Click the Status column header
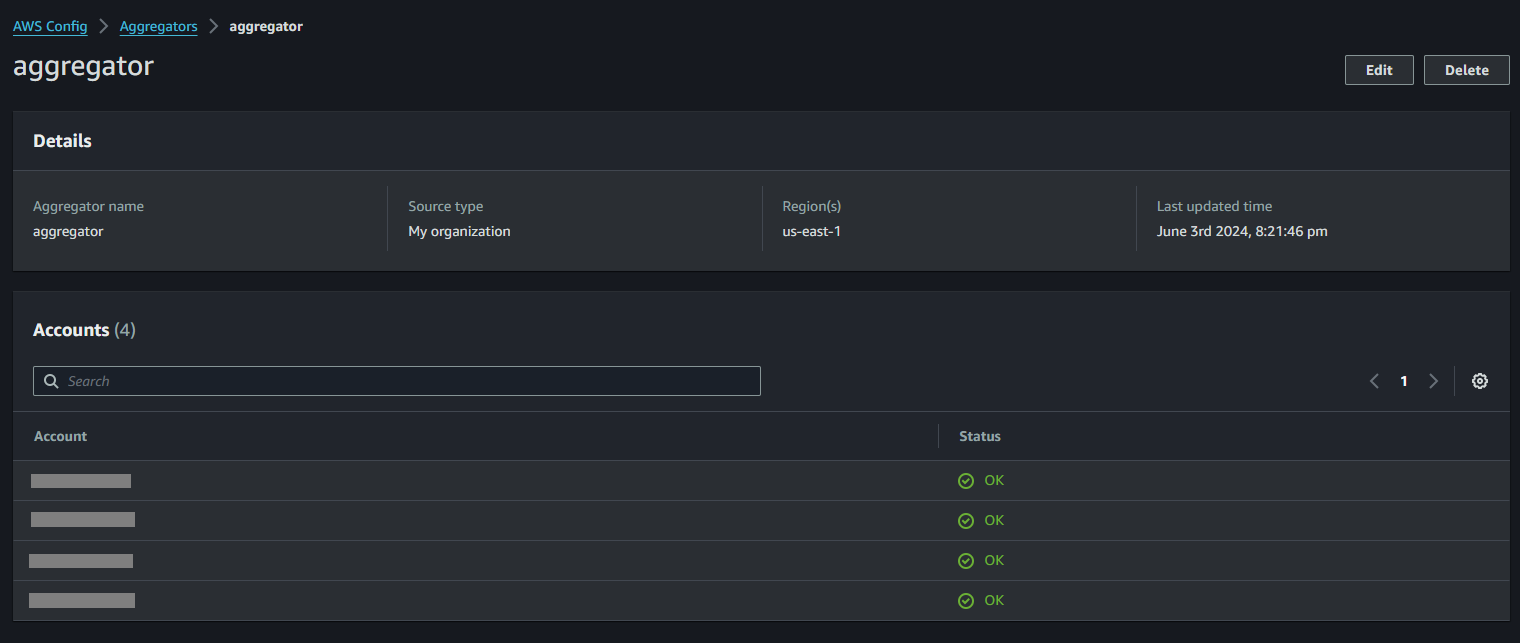Image resolution: width=1520 pixels, height=643 pixels. tap(980, 436)
